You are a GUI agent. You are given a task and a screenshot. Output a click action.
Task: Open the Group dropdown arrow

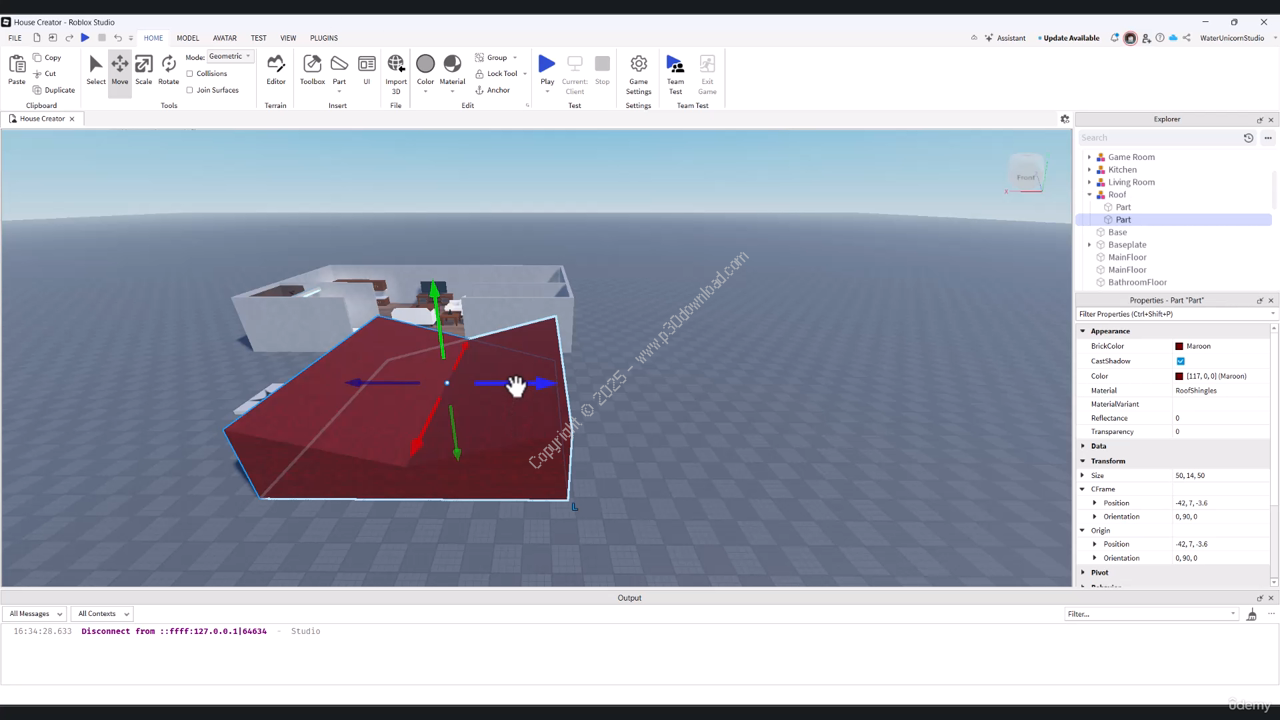point(515,58)
